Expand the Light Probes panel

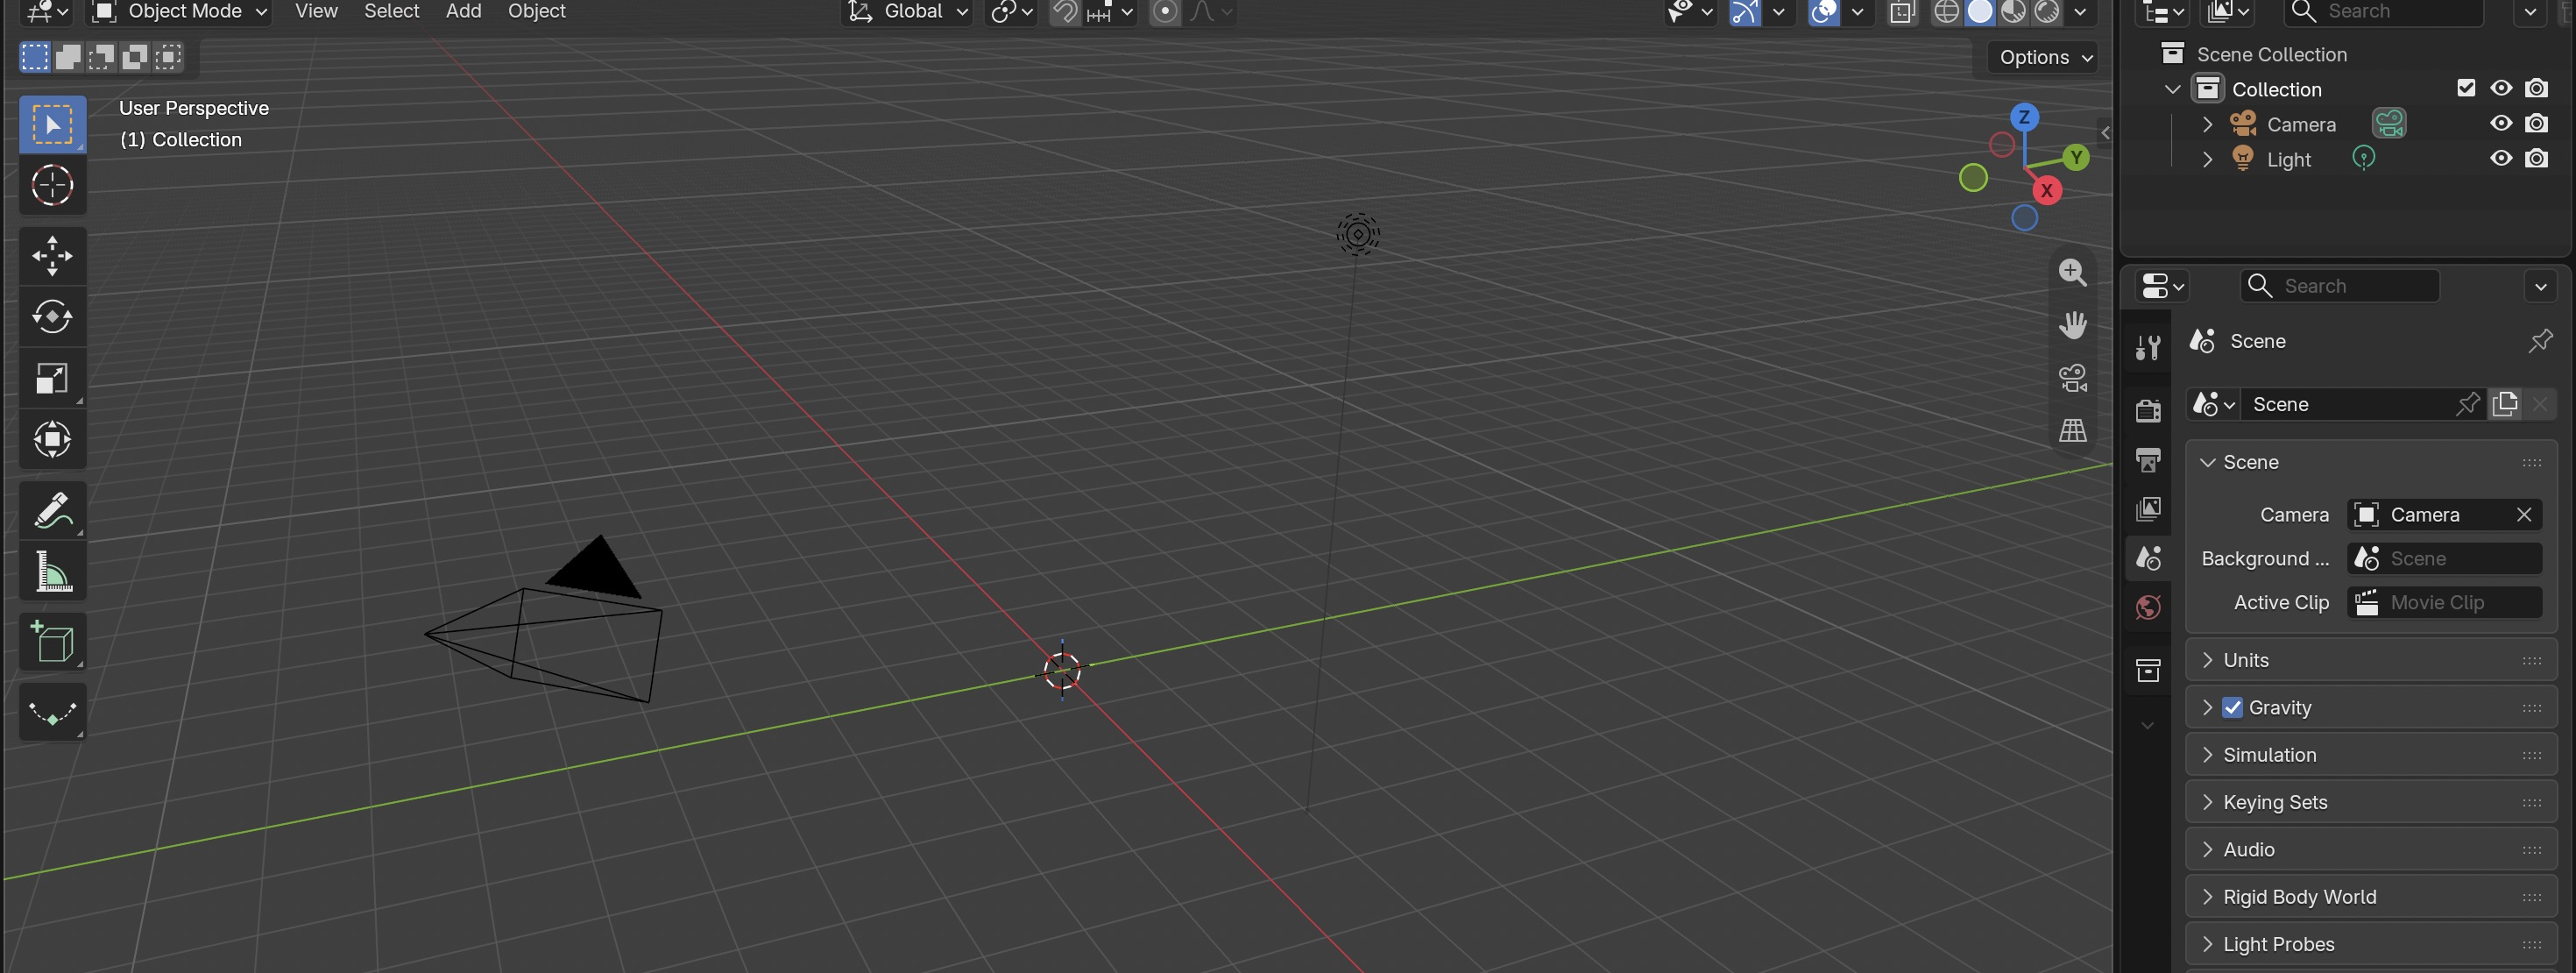point(2371,944)
